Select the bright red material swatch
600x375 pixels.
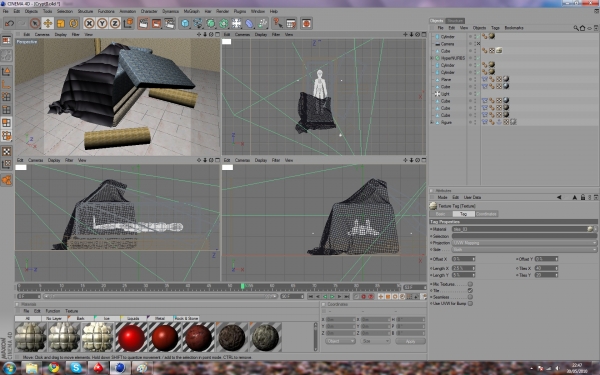point(131,337)
